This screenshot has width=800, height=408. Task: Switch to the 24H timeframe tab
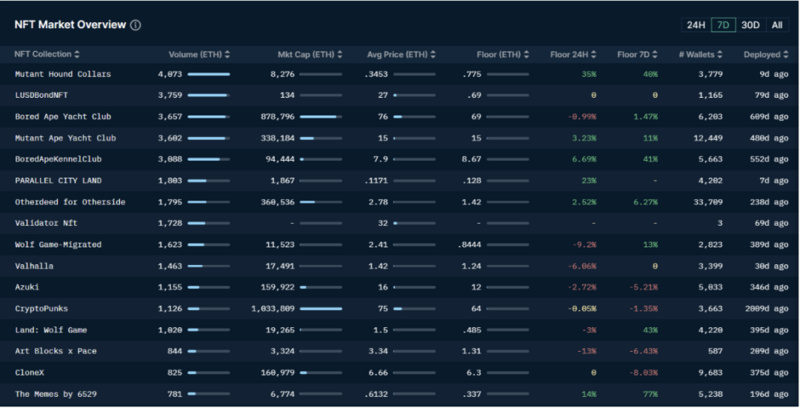696,25
